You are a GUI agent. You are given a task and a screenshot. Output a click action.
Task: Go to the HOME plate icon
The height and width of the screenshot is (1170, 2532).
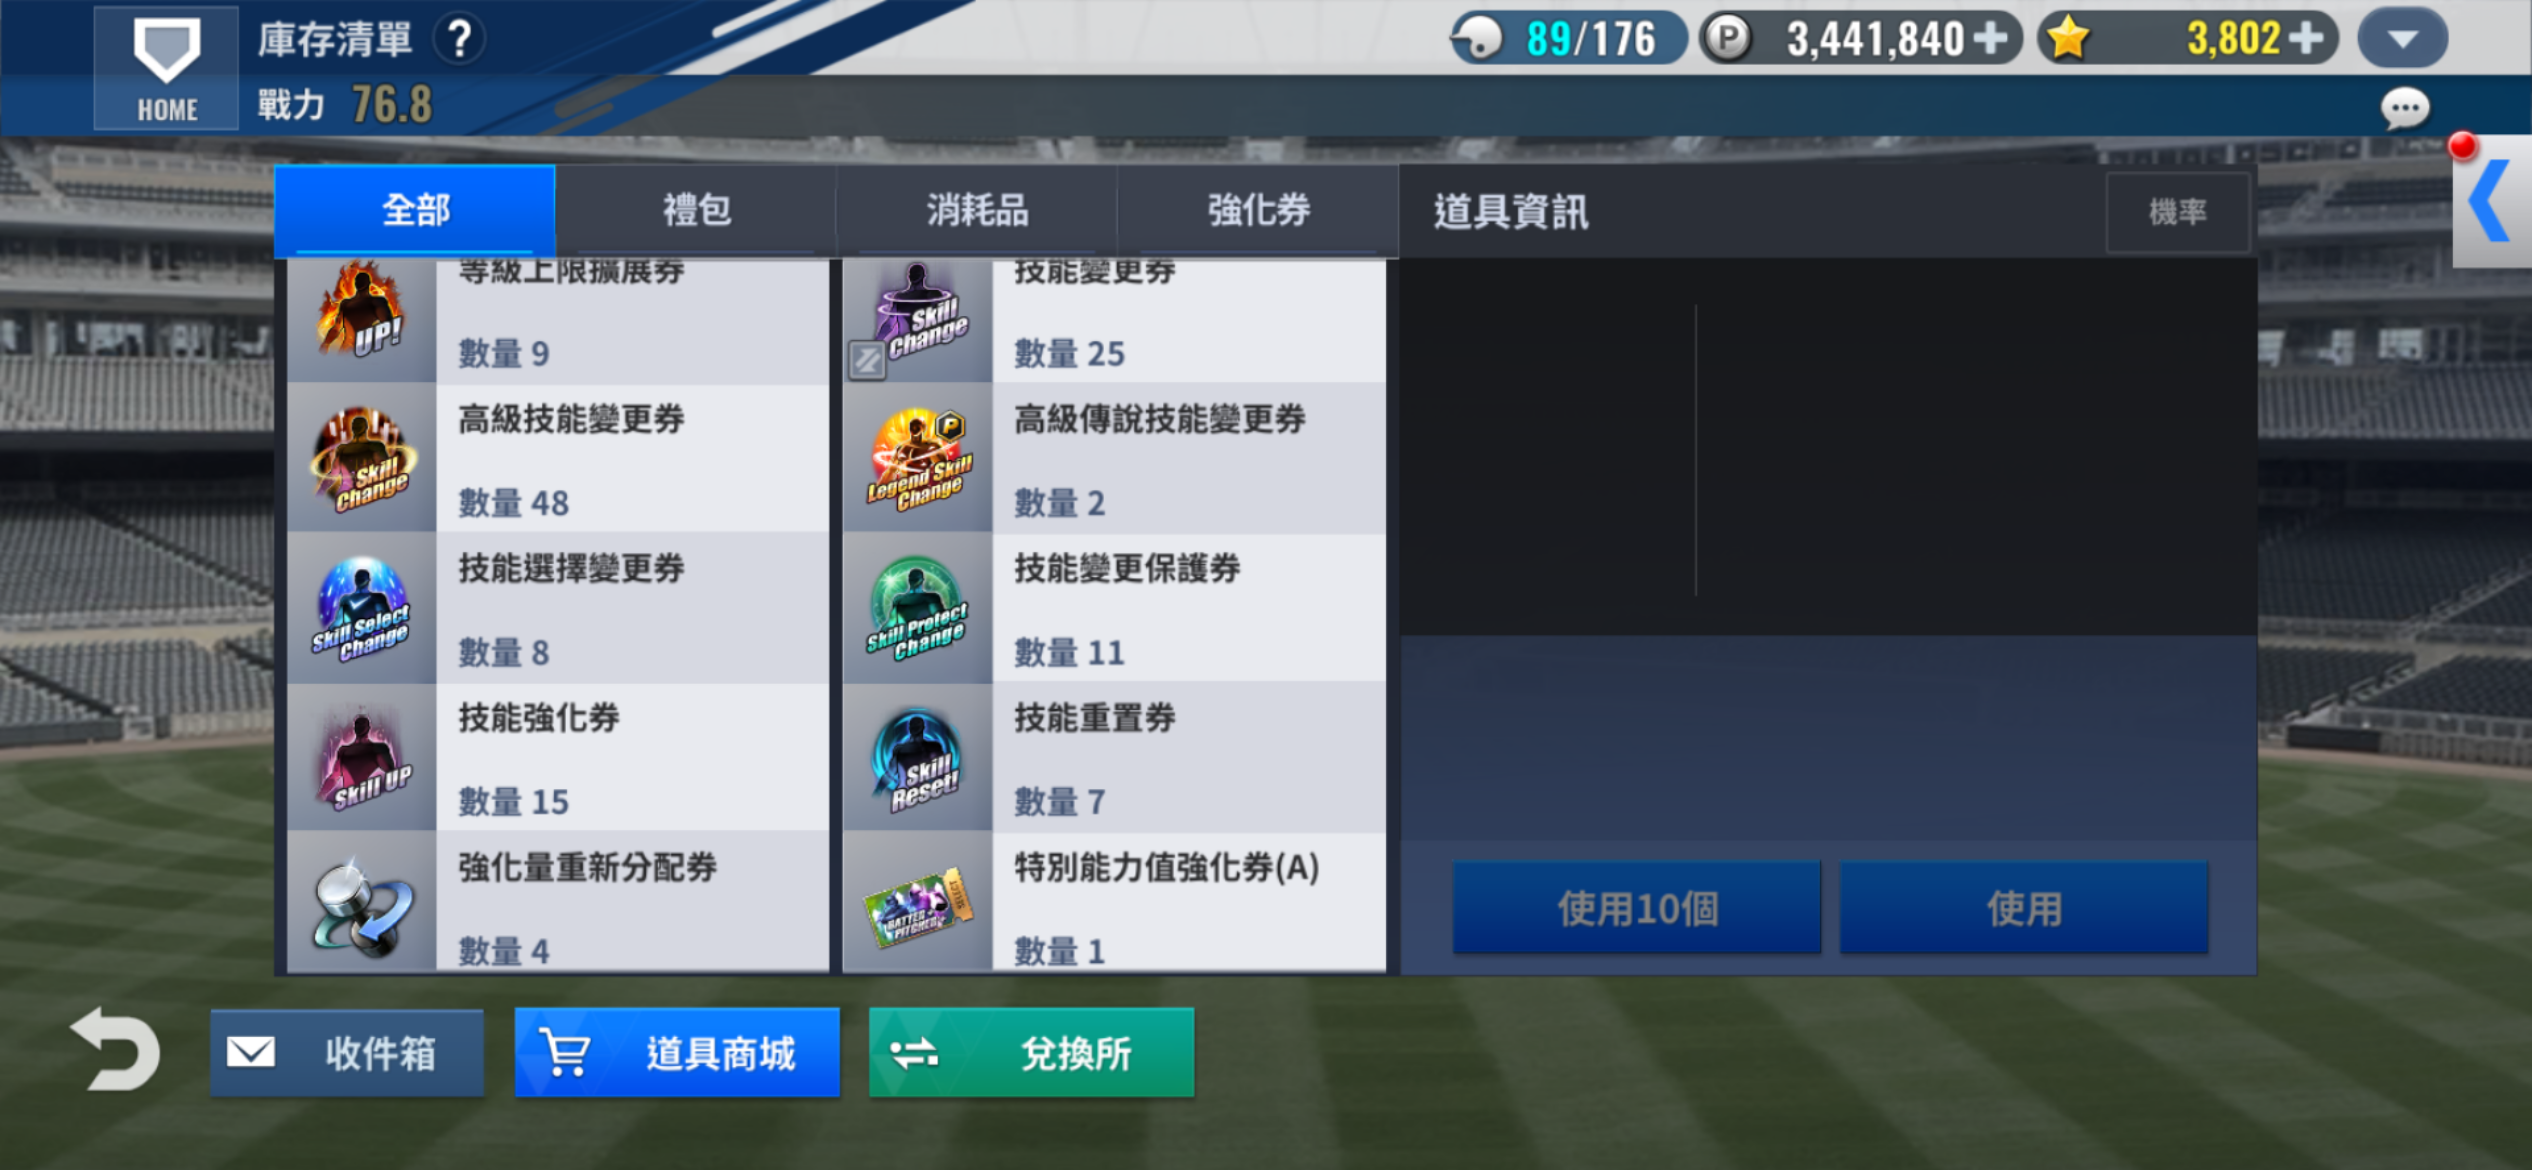point(166,67)
